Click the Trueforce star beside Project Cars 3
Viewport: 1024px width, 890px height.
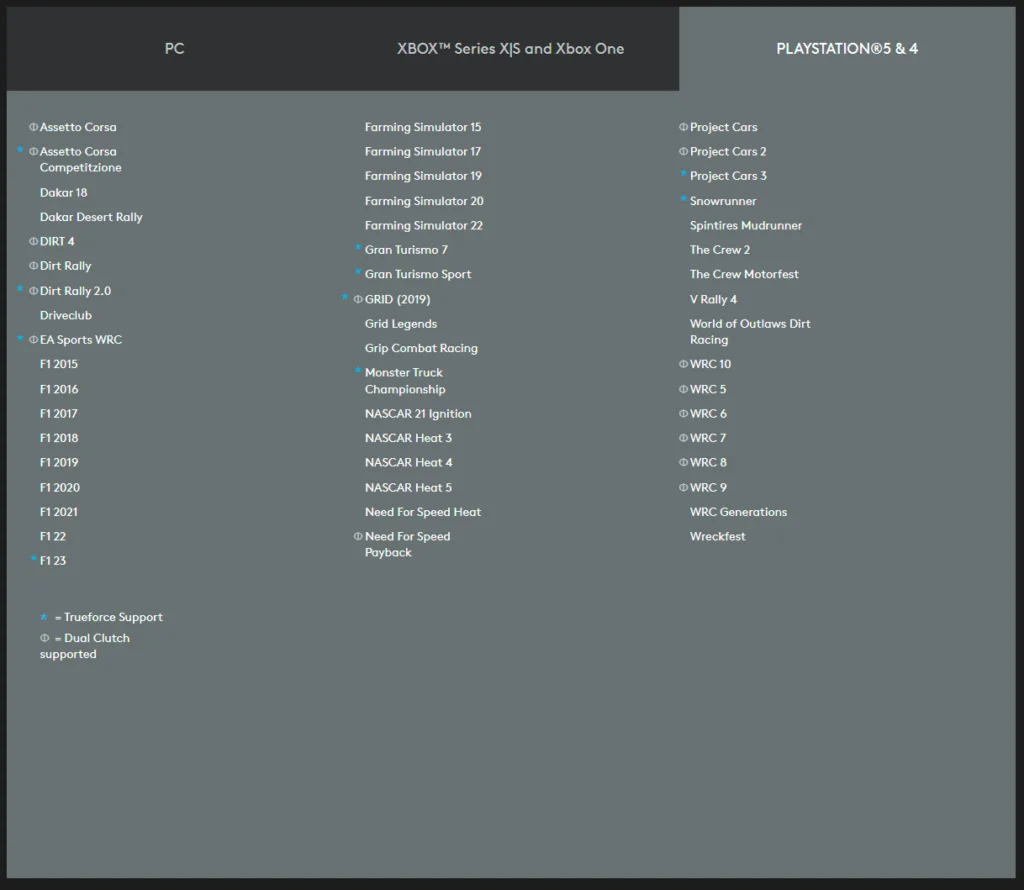coord(683,174)
